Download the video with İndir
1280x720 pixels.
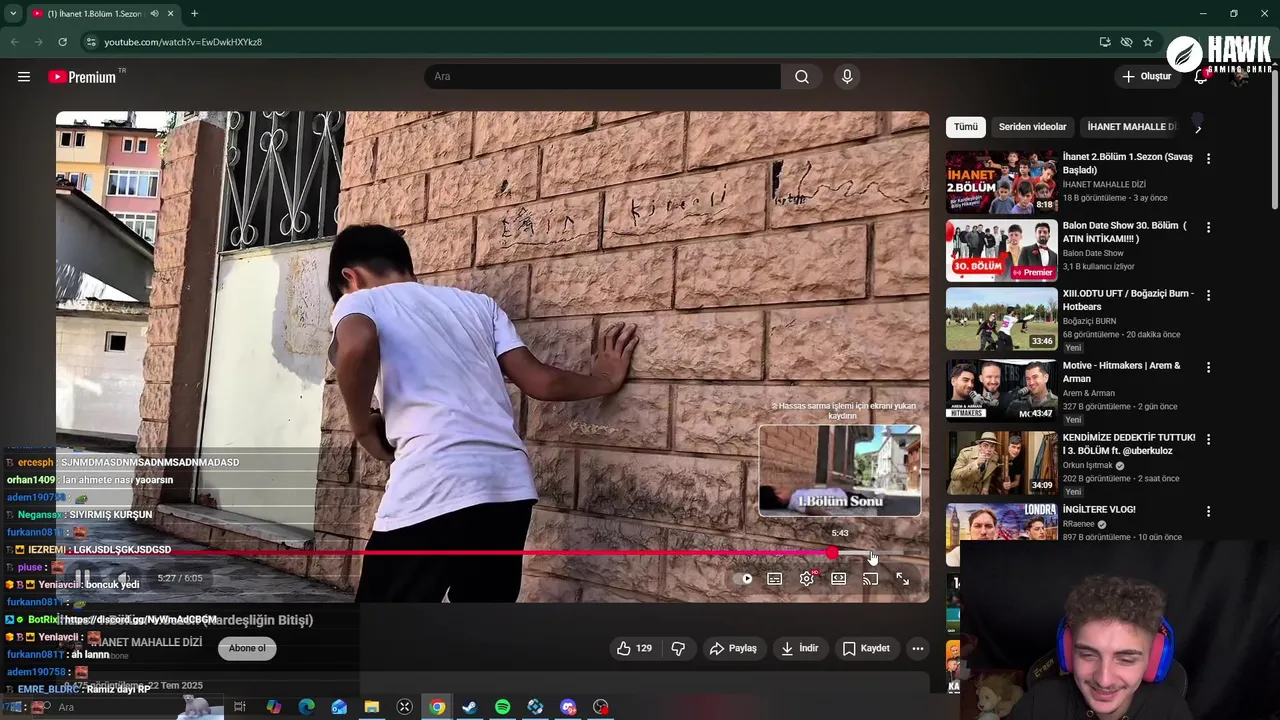coord(800,648)
